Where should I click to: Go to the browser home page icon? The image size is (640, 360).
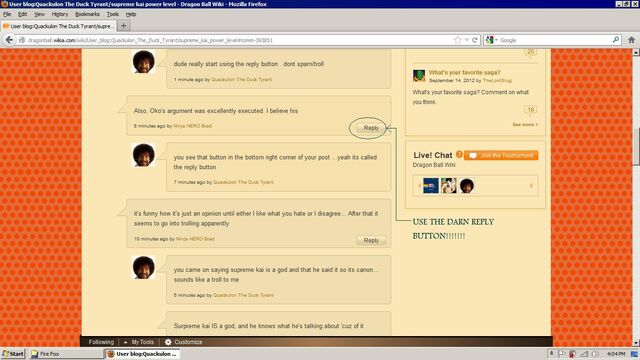point(631,40)
